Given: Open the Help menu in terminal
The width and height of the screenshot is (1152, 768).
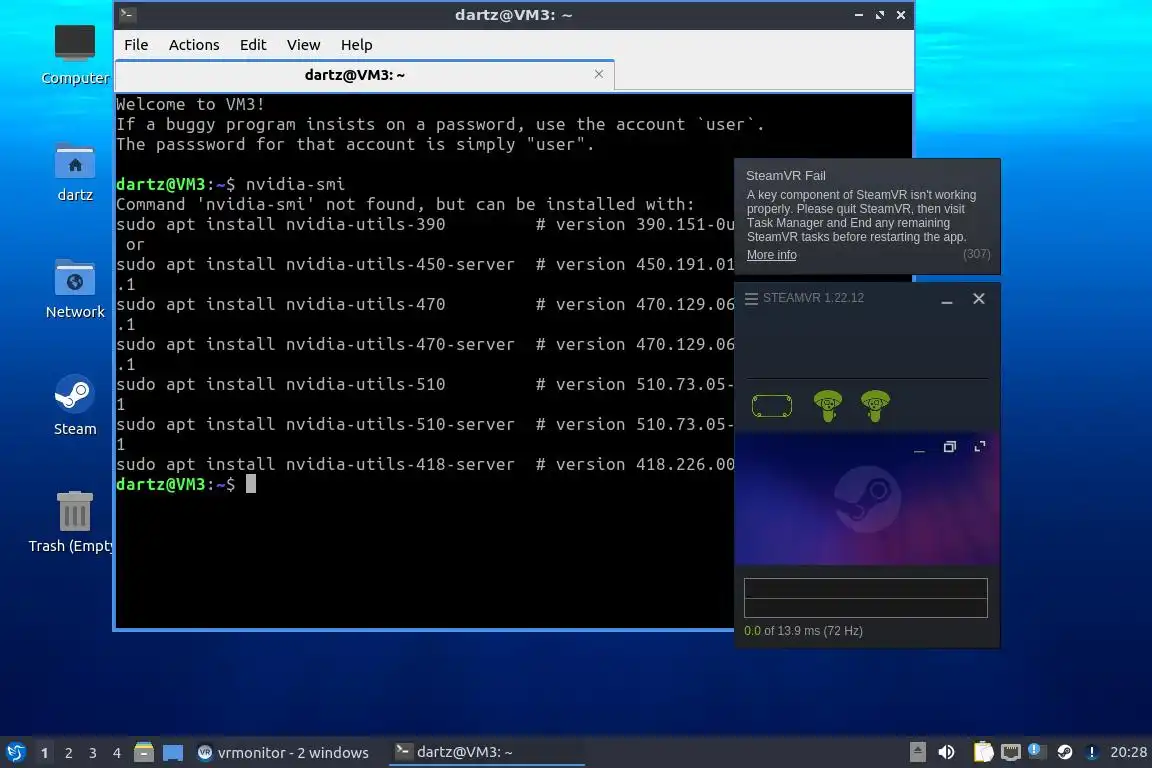Looking at the screenshot, I should point(356,45).
